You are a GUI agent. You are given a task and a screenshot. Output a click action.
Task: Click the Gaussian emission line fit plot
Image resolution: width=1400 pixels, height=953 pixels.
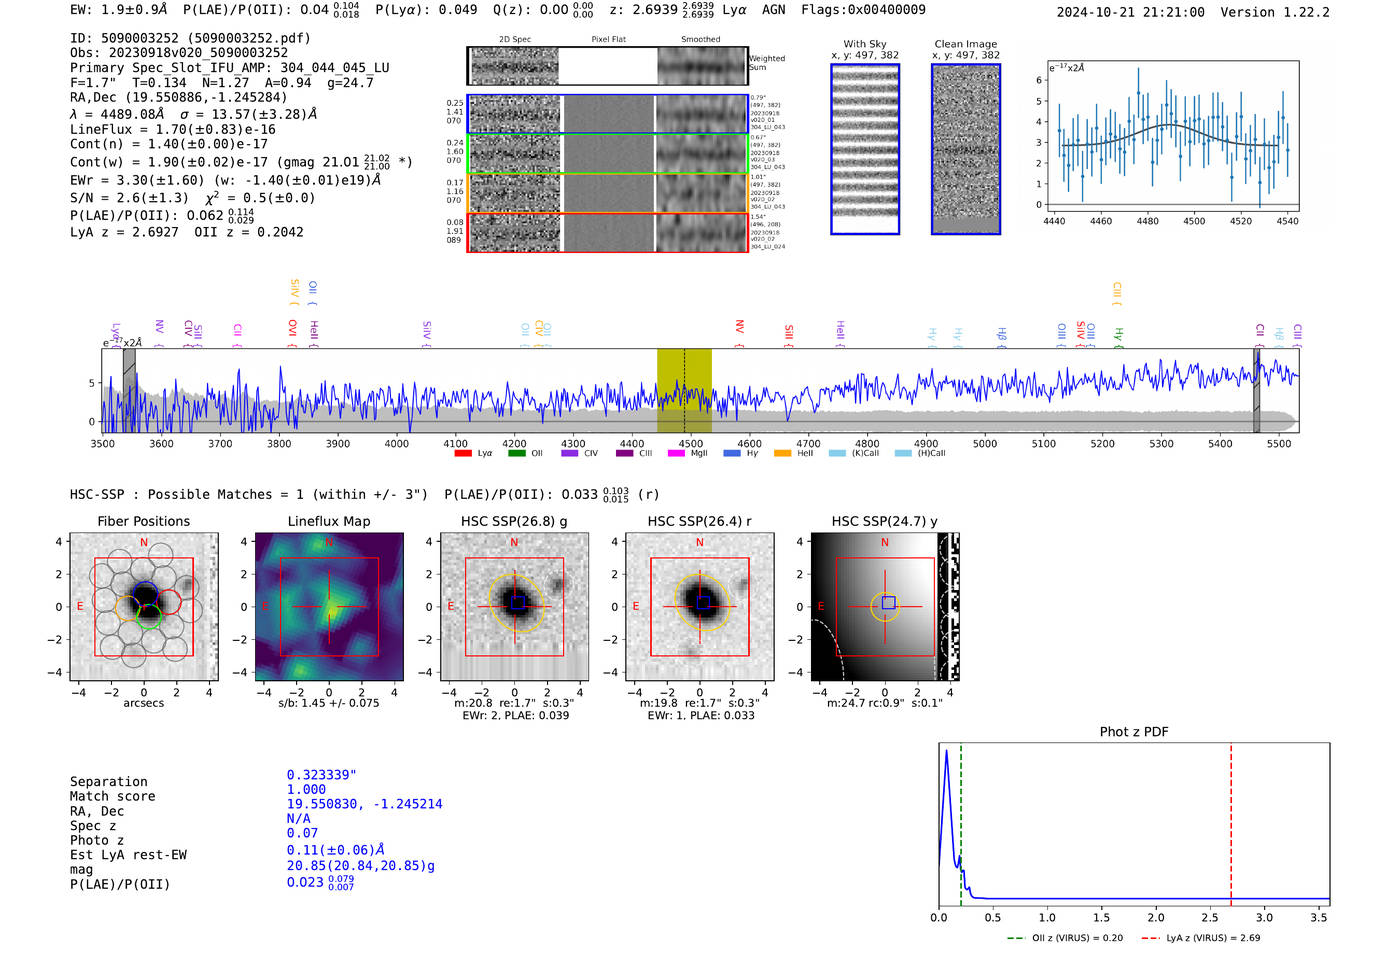(x=1171, y=136)
